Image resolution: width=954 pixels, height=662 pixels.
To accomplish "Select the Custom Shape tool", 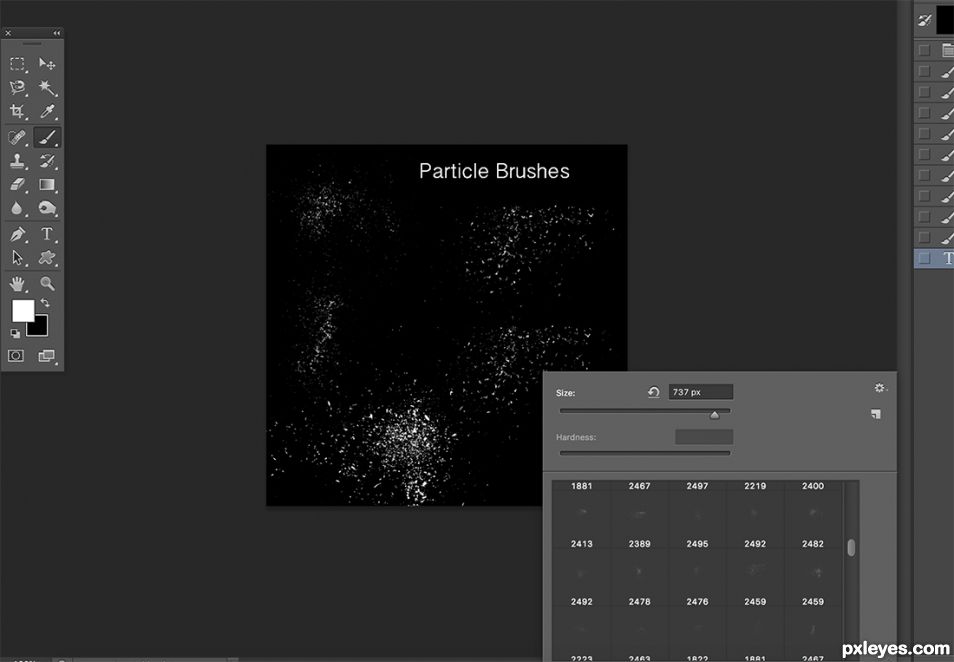I will point(47,258).
